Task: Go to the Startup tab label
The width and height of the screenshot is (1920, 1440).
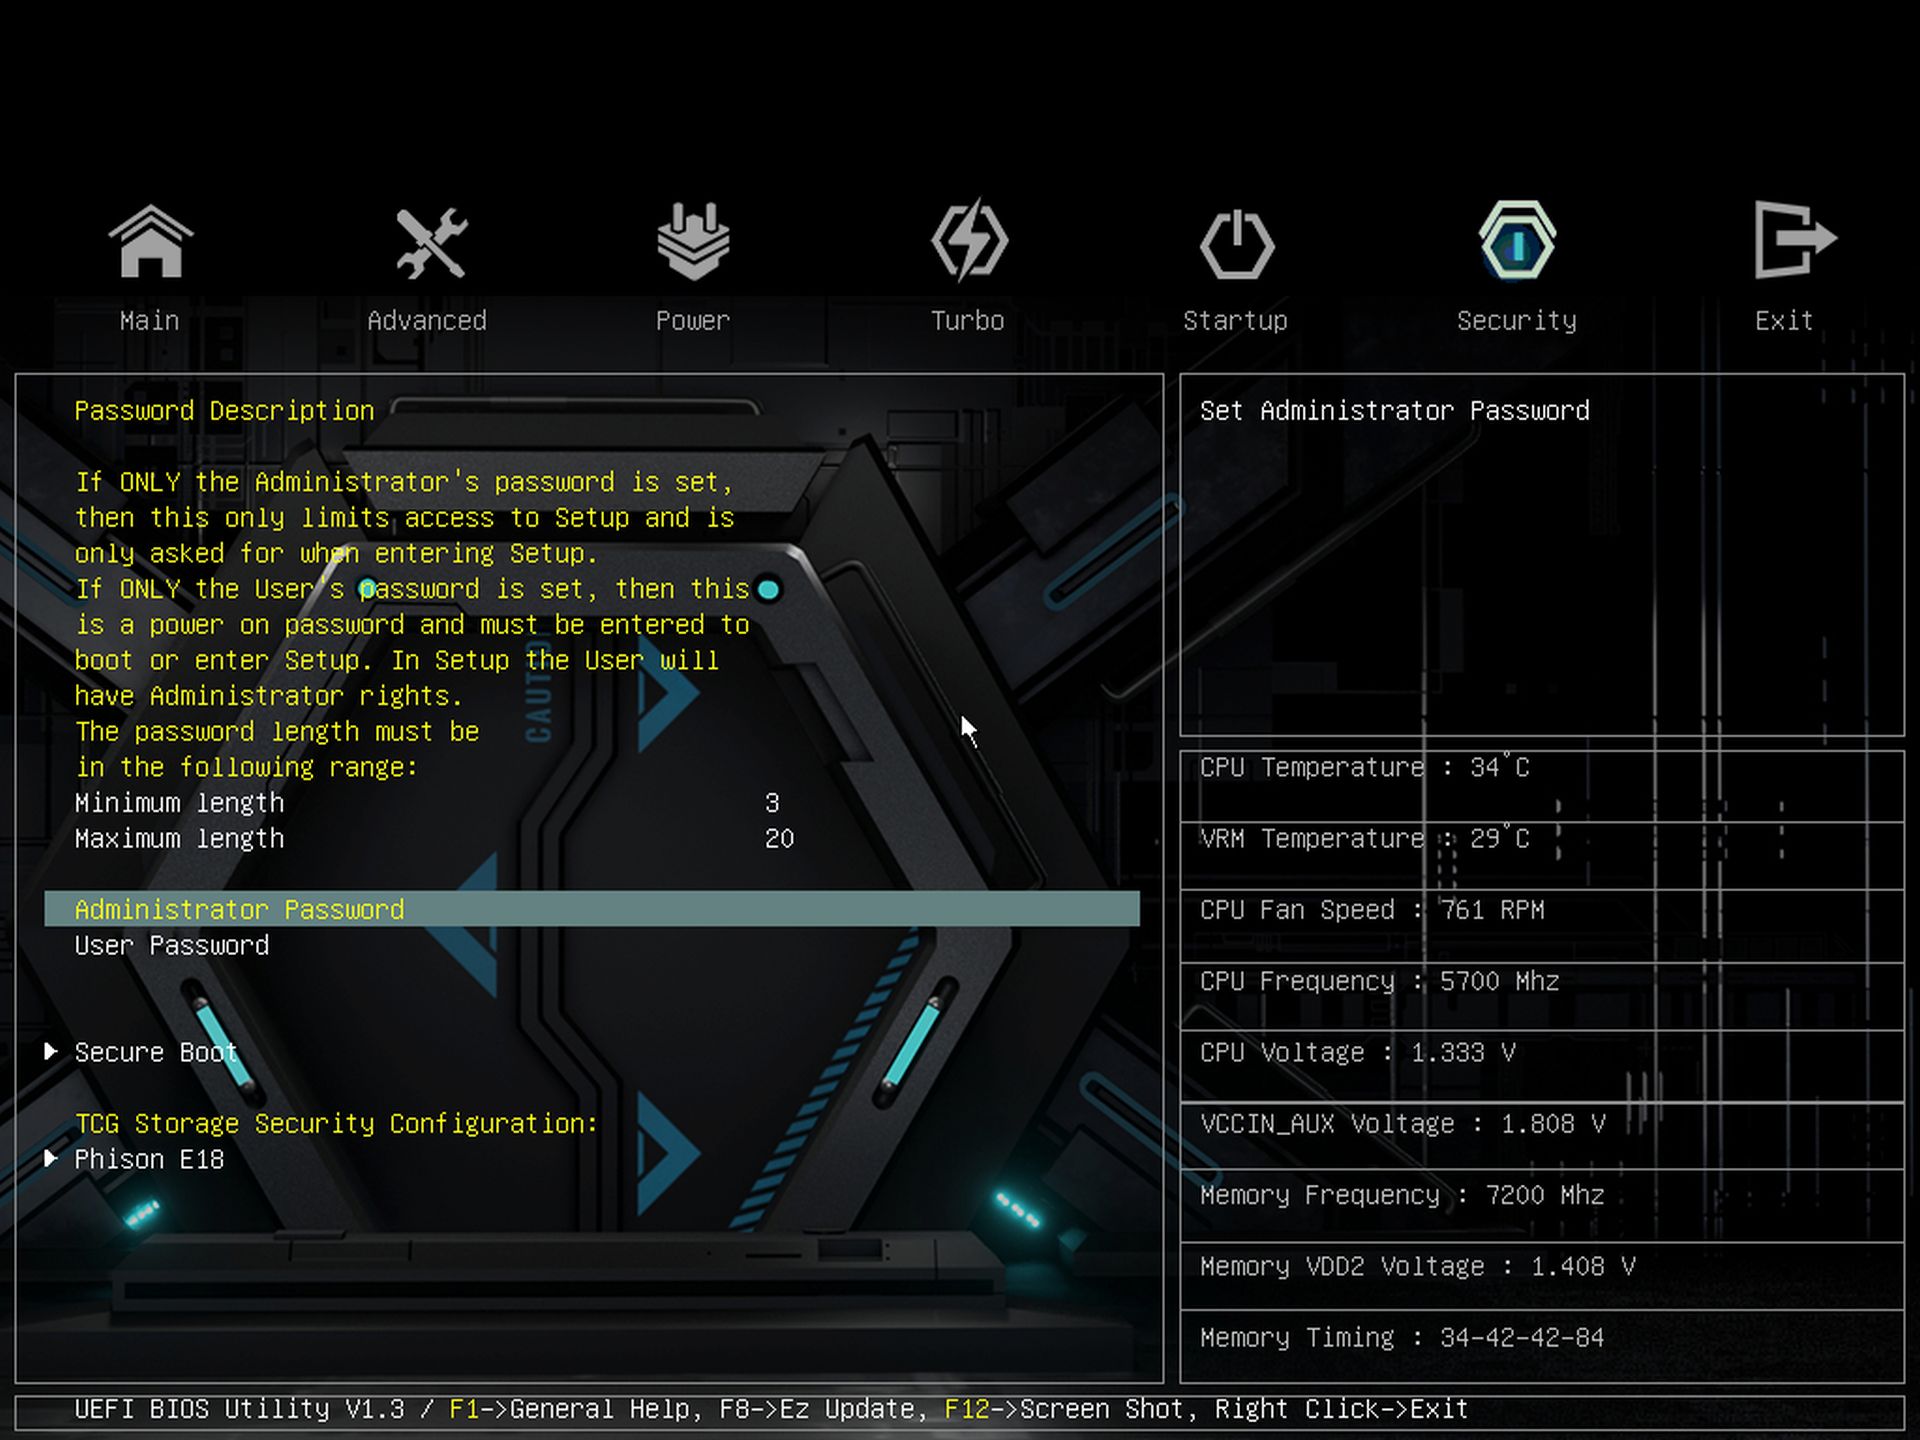Action: [x=1235, y=321]
